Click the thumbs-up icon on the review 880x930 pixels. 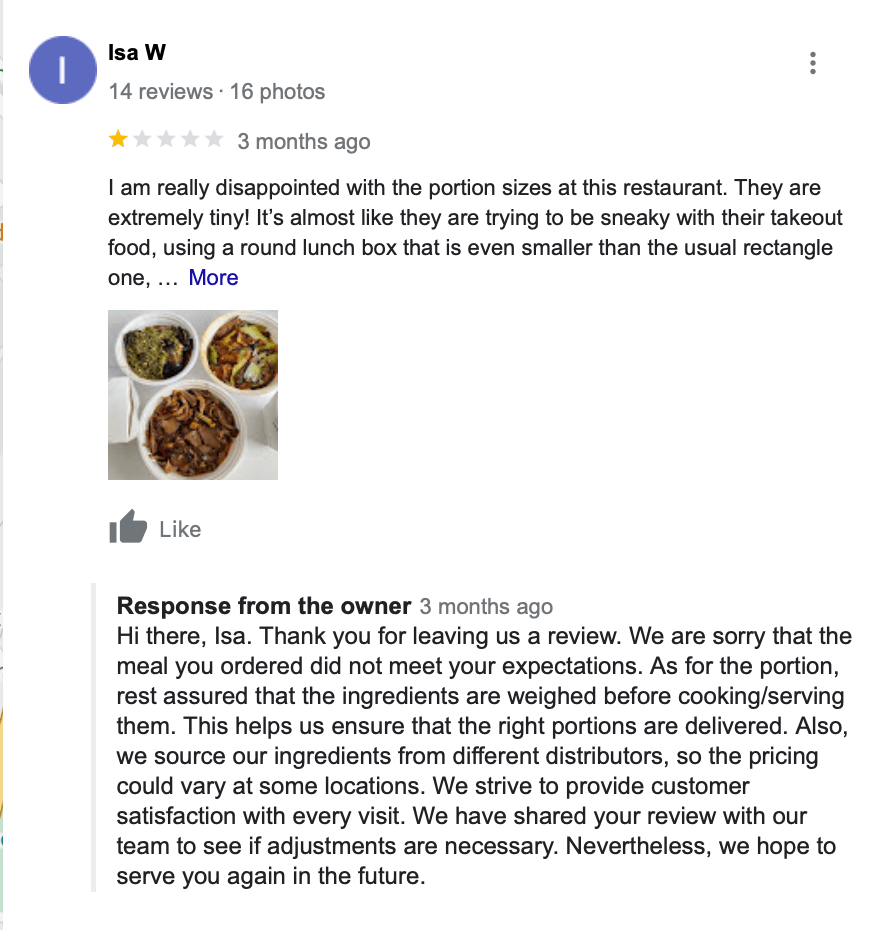128,528
